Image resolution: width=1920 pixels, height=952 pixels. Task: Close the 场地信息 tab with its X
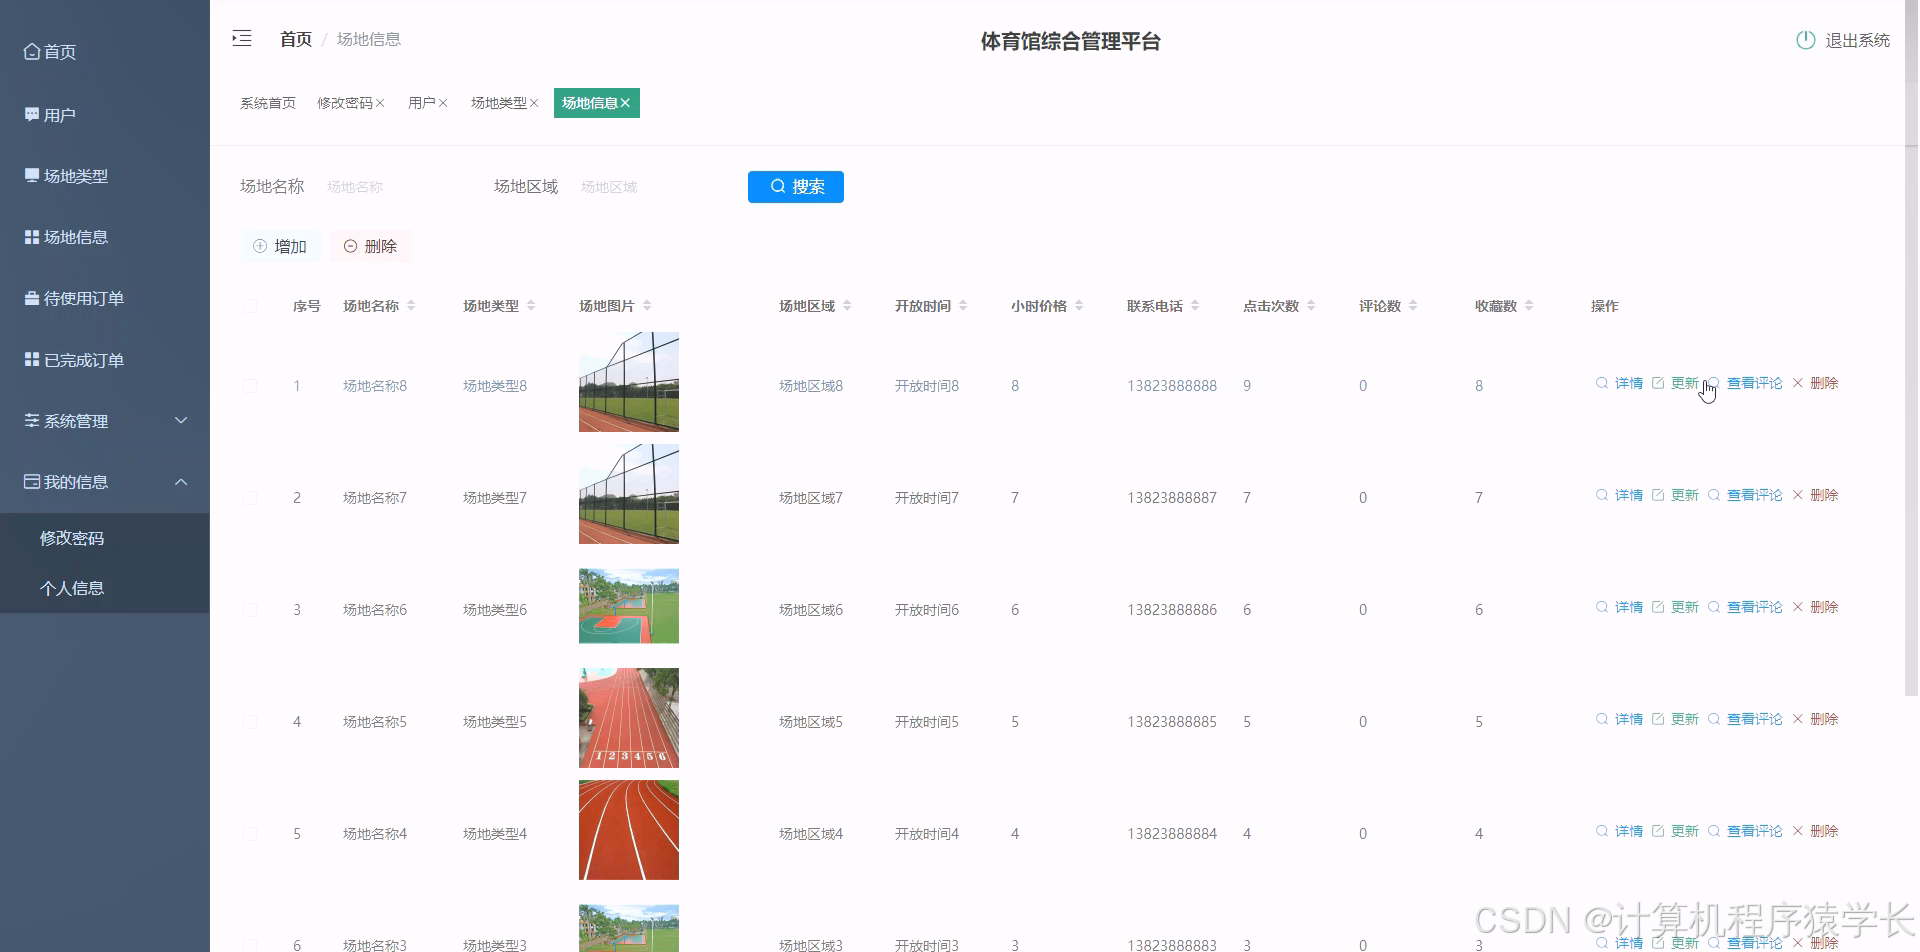(x=625, y=103)
